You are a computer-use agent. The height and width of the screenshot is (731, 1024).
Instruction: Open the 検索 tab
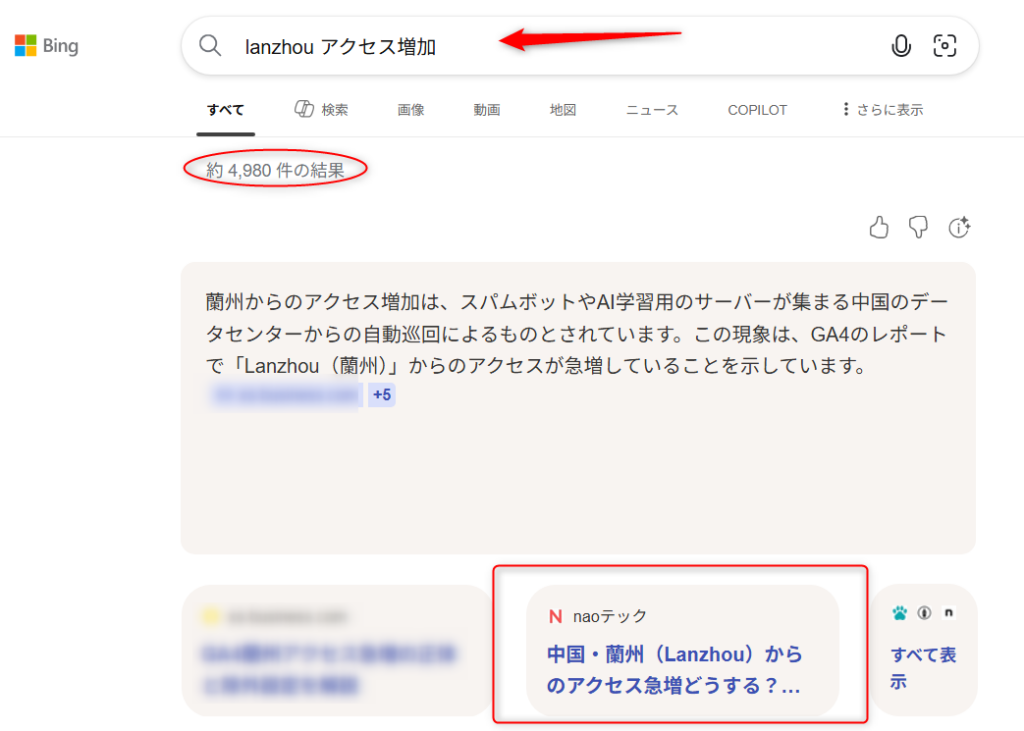(x=322, y=110)
